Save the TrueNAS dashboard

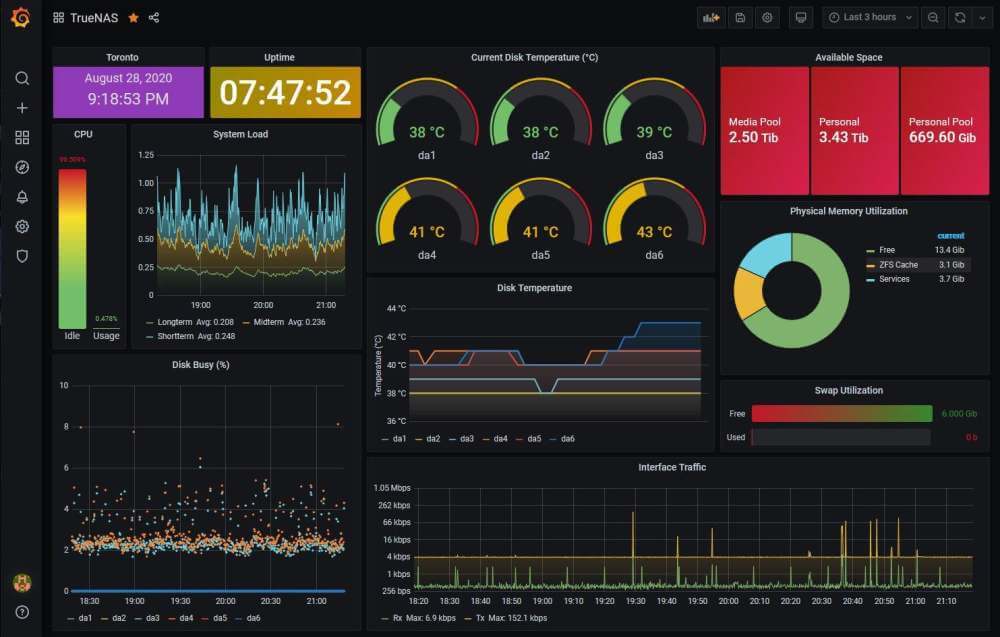click(739, 17)
